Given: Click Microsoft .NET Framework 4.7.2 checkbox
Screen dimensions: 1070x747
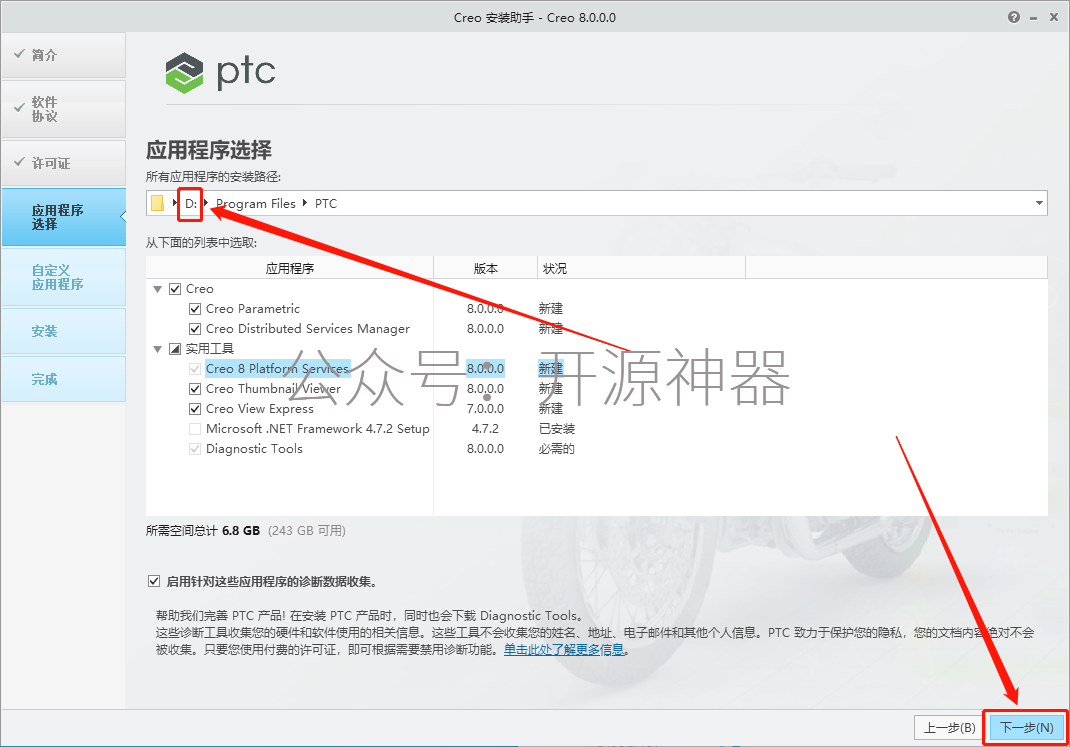Looking at the screenshot, I should click(194, 429).
